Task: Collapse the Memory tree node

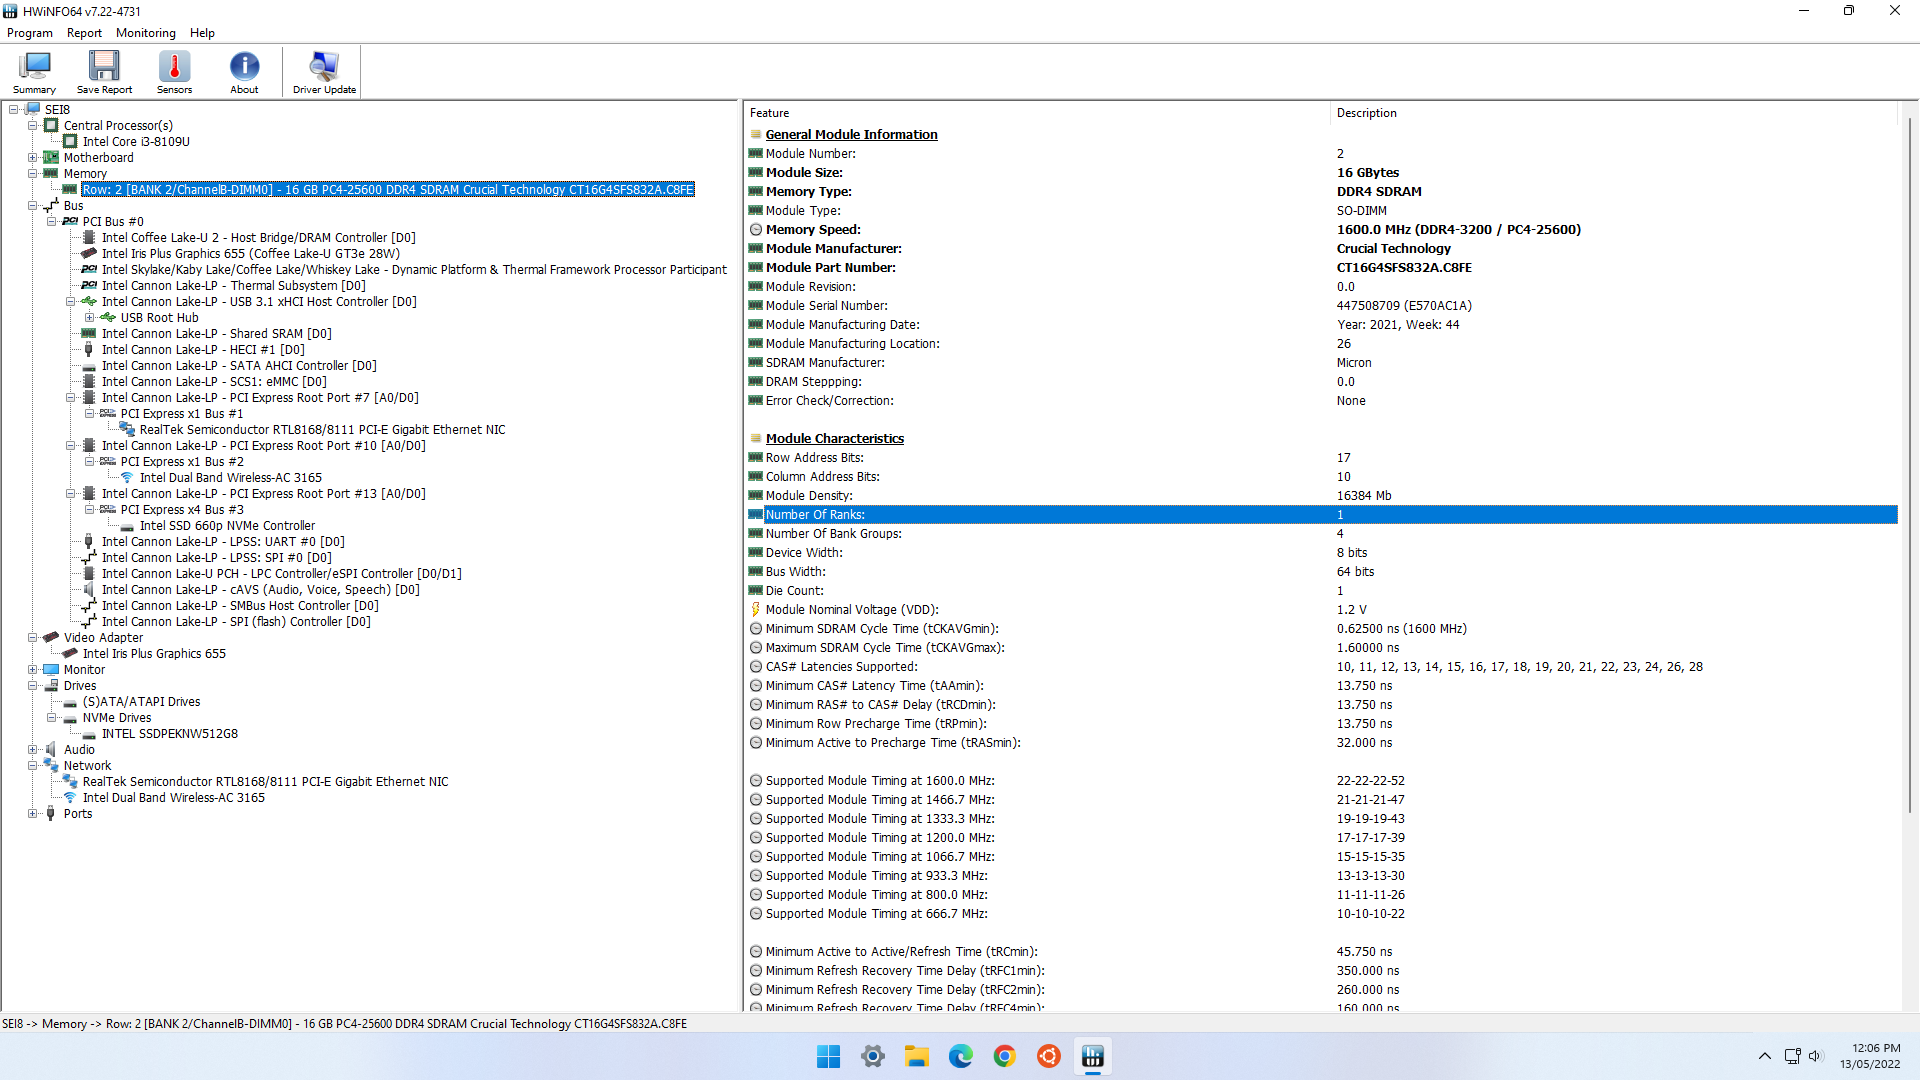Action: (x=33, y=174)
